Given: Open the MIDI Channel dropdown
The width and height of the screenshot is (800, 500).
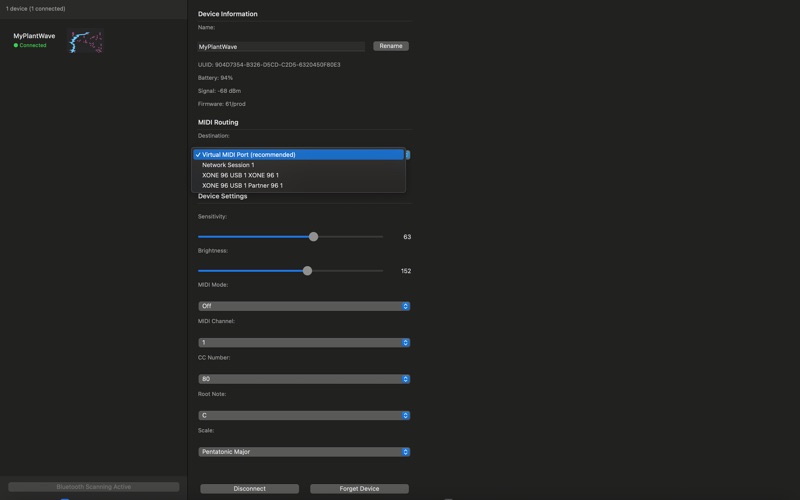Looking at the screenshot, I should pos(304,342).
